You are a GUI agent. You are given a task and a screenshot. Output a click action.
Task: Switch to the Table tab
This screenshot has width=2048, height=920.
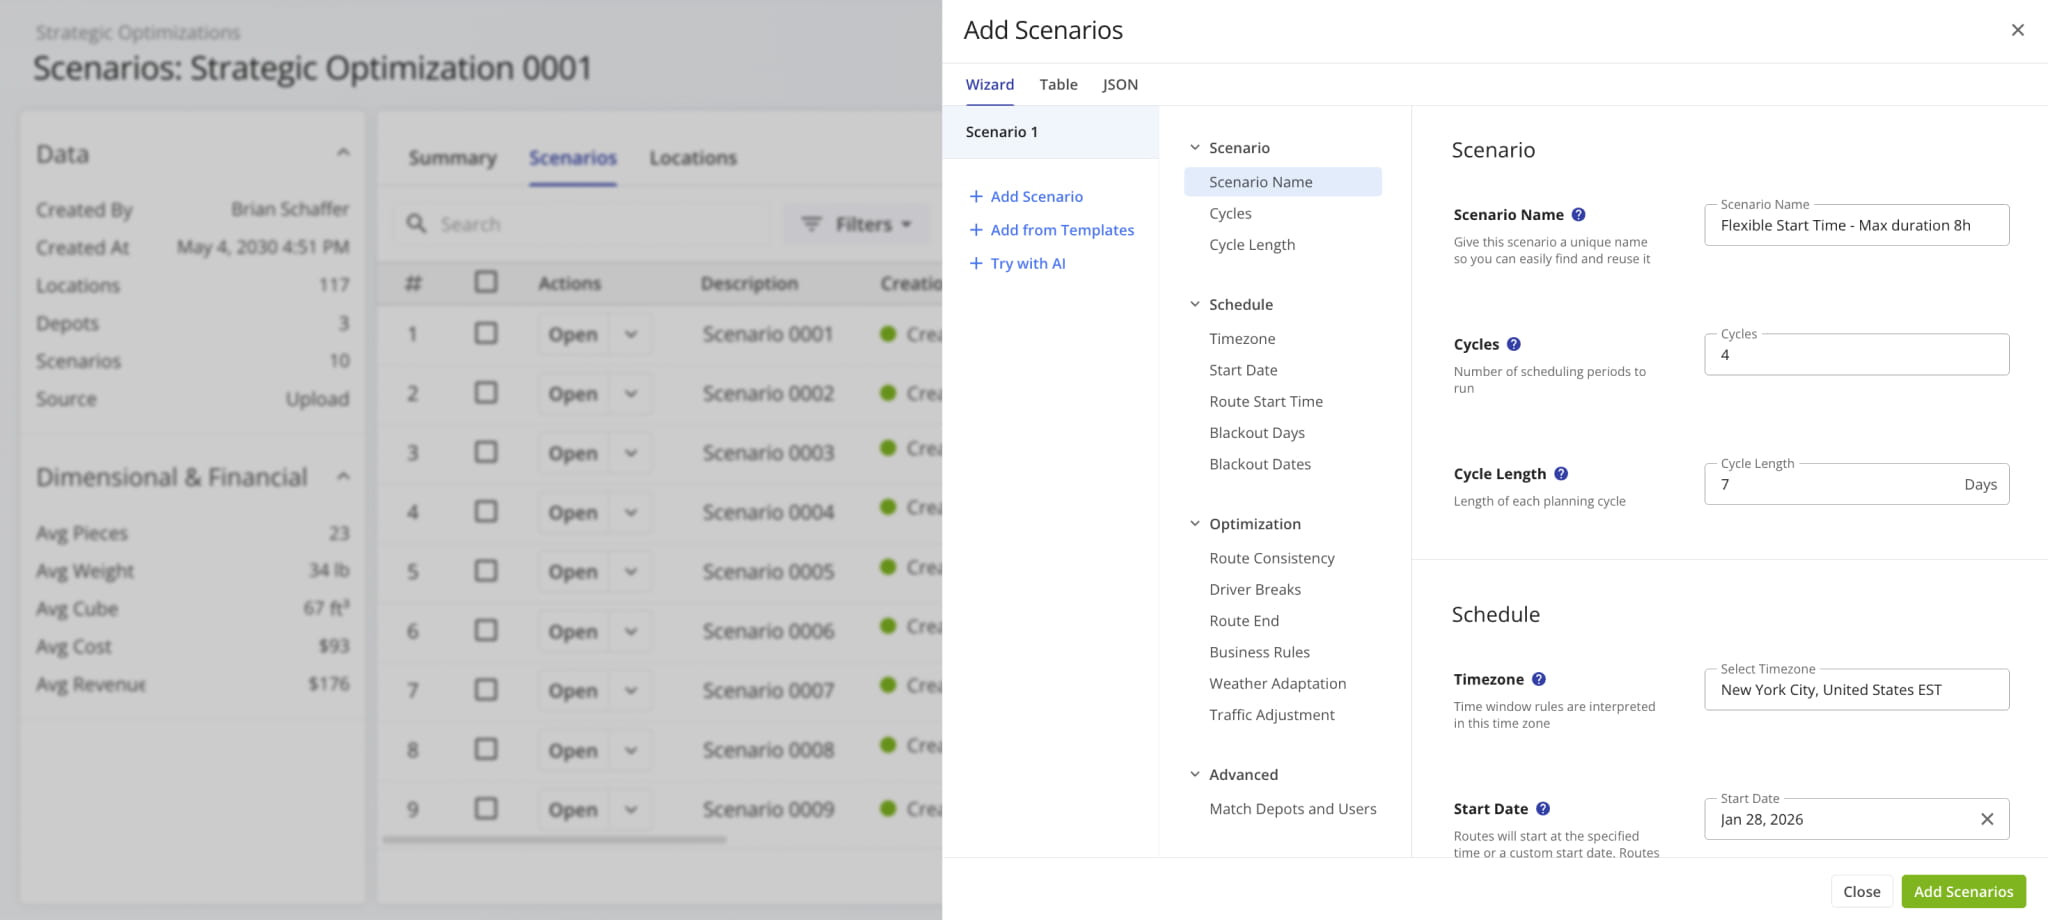point(1058,85)
